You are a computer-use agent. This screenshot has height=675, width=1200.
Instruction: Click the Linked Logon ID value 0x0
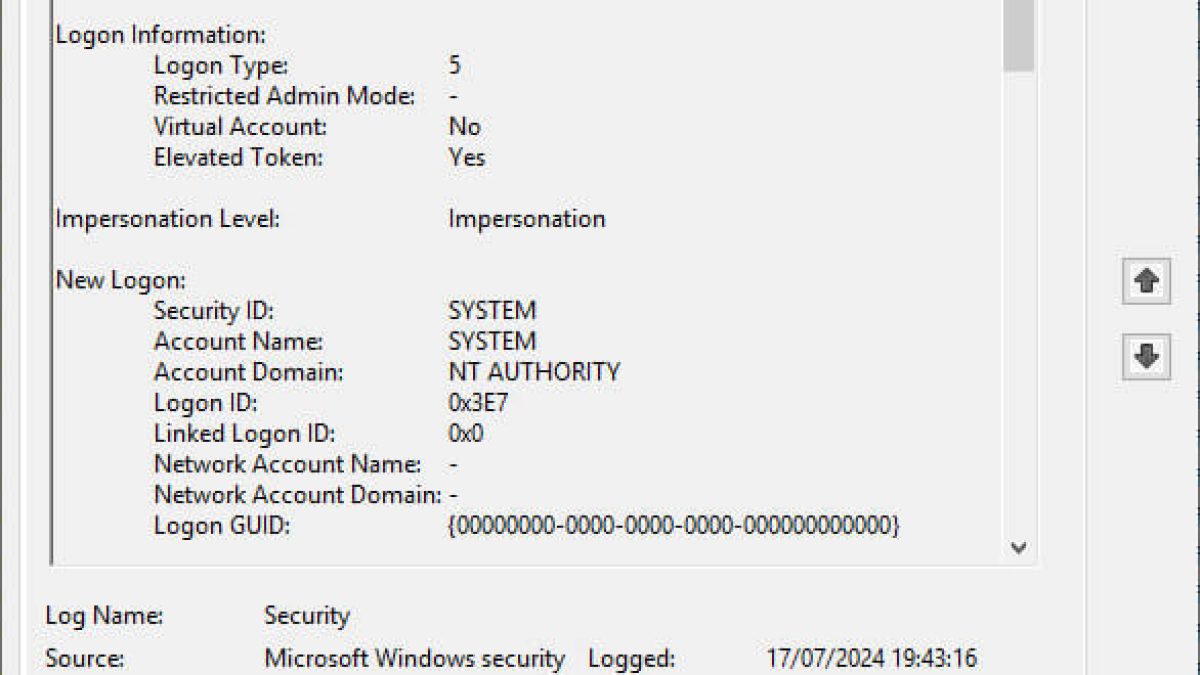(466, 434)
